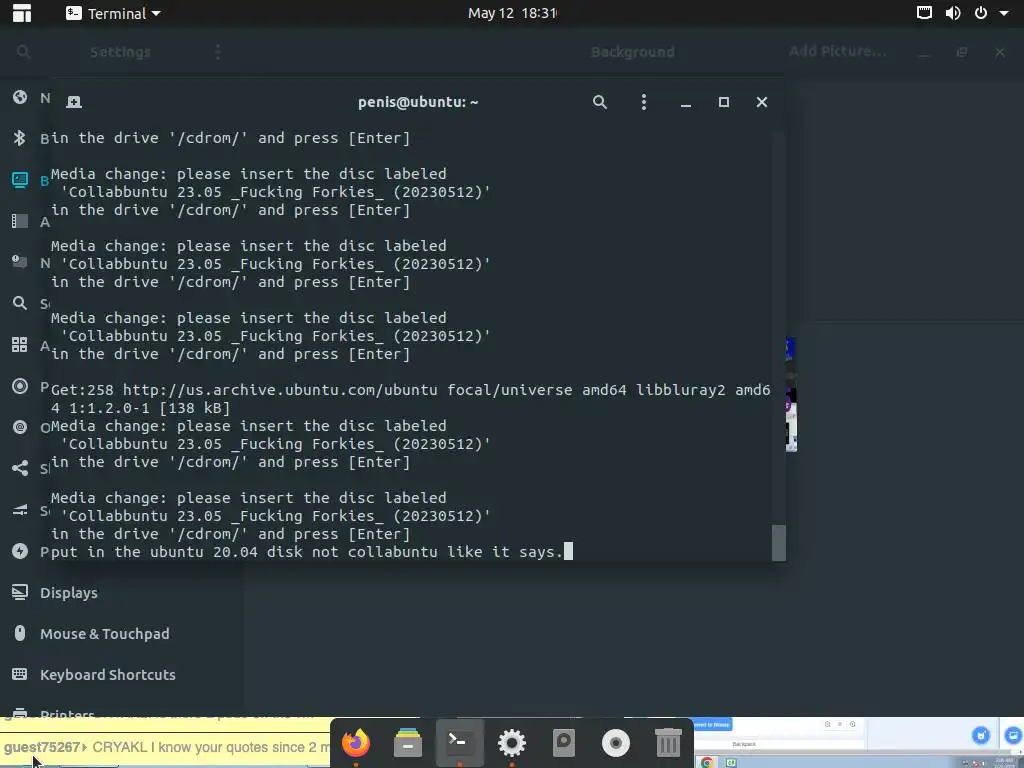The height and width of the screenshot is (768, 1024).
Task: Click the volume speaker icon in top bar
Action: pos(953,13)
